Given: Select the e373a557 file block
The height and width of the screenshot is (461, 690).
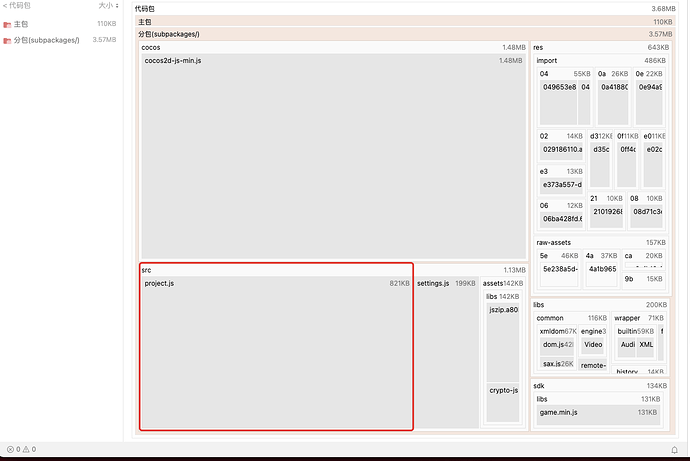Looking at the screenshot, I should [561, 186].
